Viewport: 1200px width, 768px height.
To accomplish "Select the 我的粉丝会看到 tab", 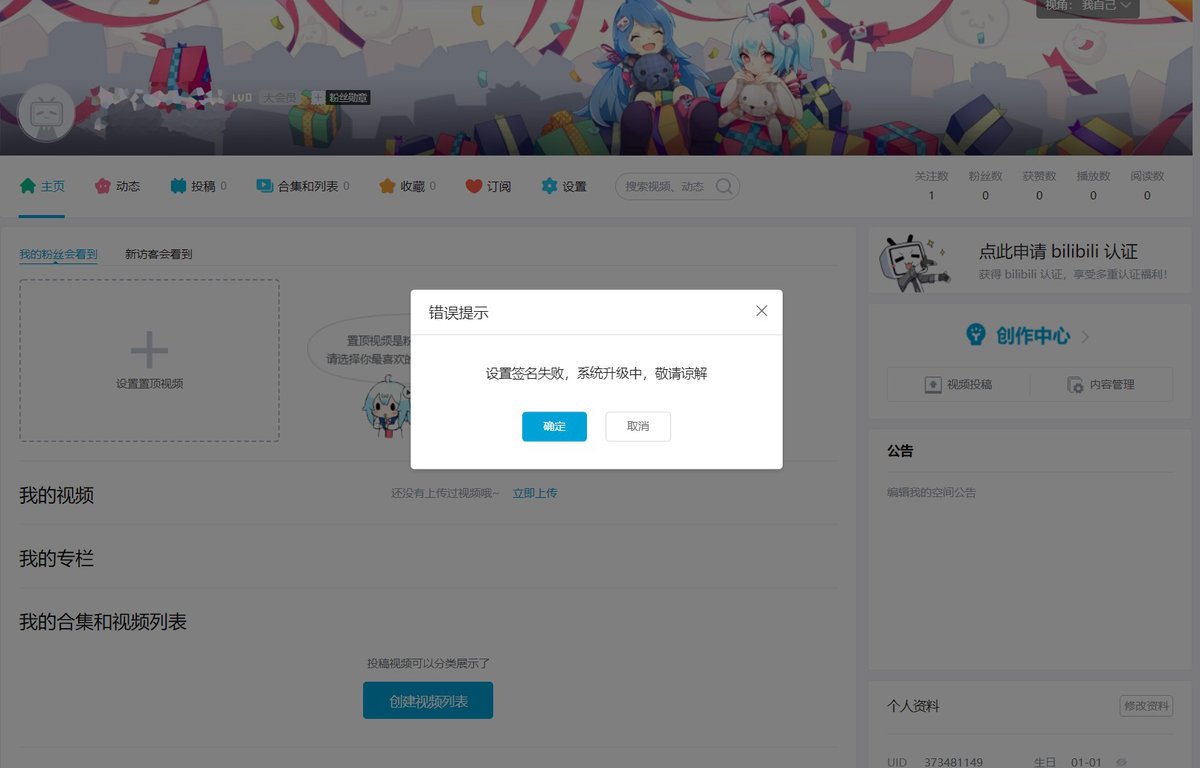I will coord(58,254).
